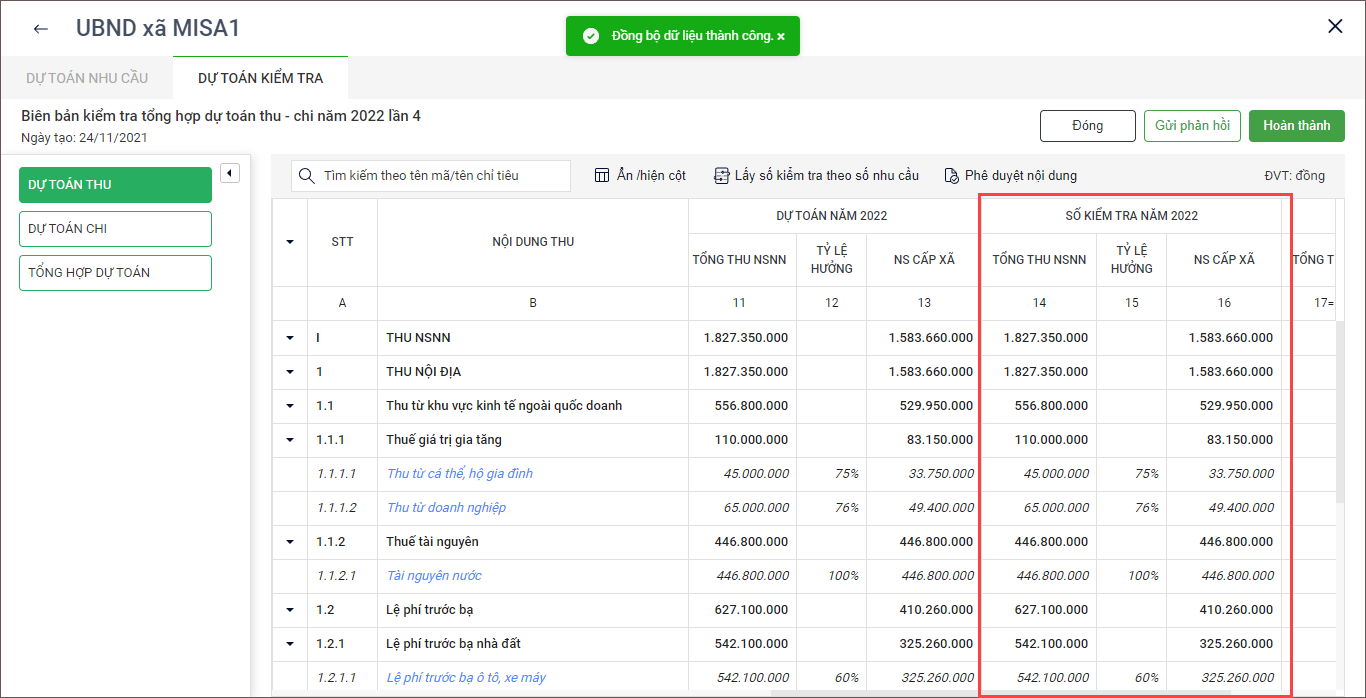This screenshot has width=1366, height=698.
Task: Open the Ẩn/hiện cột column toggle
Action: [x=640, y=176]
